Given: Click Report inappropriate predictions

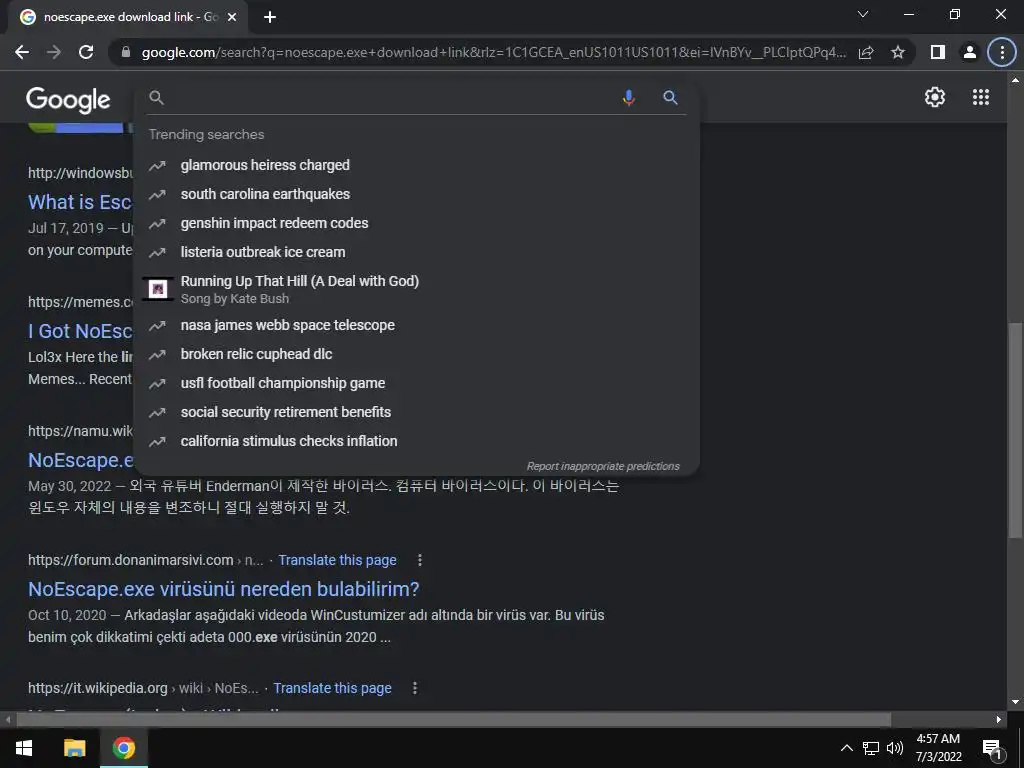Looking at the screenshot, I should [603, 466].
